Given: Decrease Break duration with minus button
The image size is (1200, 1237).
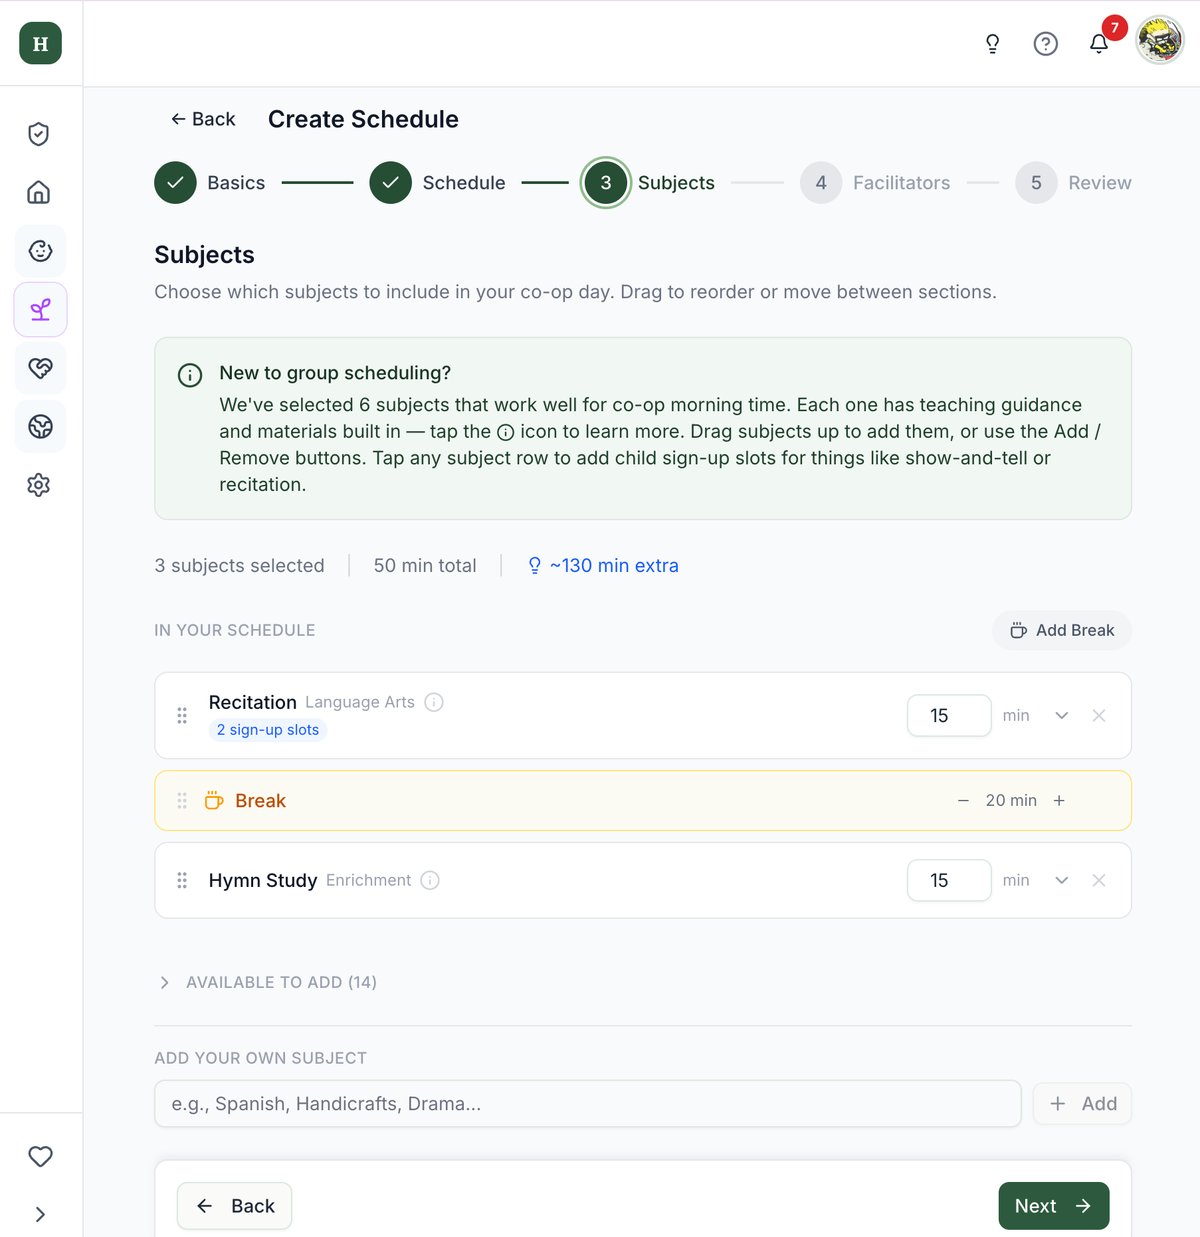Looking at the screenshot, I should [x=963, y=800].
